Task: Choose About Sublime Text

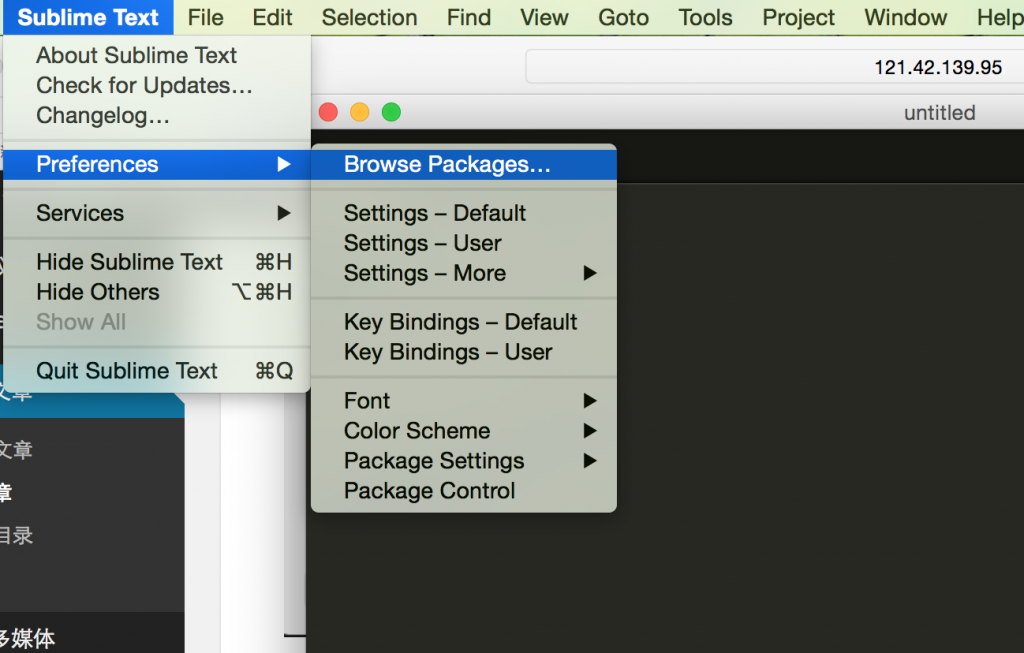Action: click(157, 56)
